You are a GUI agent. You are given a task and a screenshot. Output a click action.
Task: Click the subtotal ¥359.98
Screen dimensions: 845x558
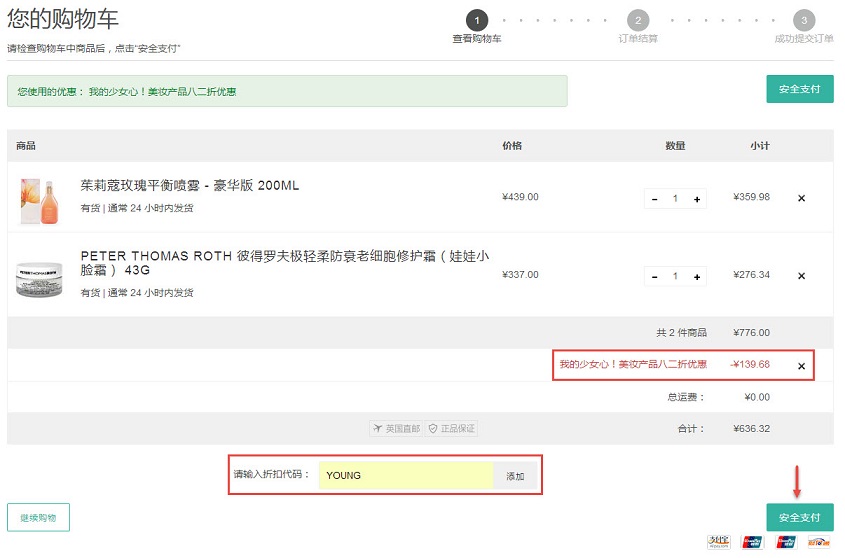(x=752, y=197)
